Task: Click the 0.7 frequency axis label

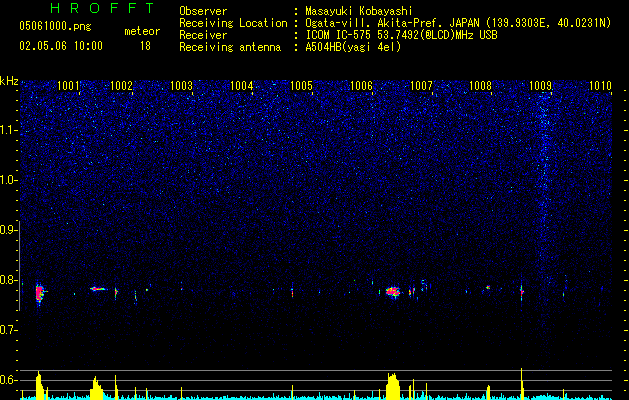Action: tap(9, 330)
